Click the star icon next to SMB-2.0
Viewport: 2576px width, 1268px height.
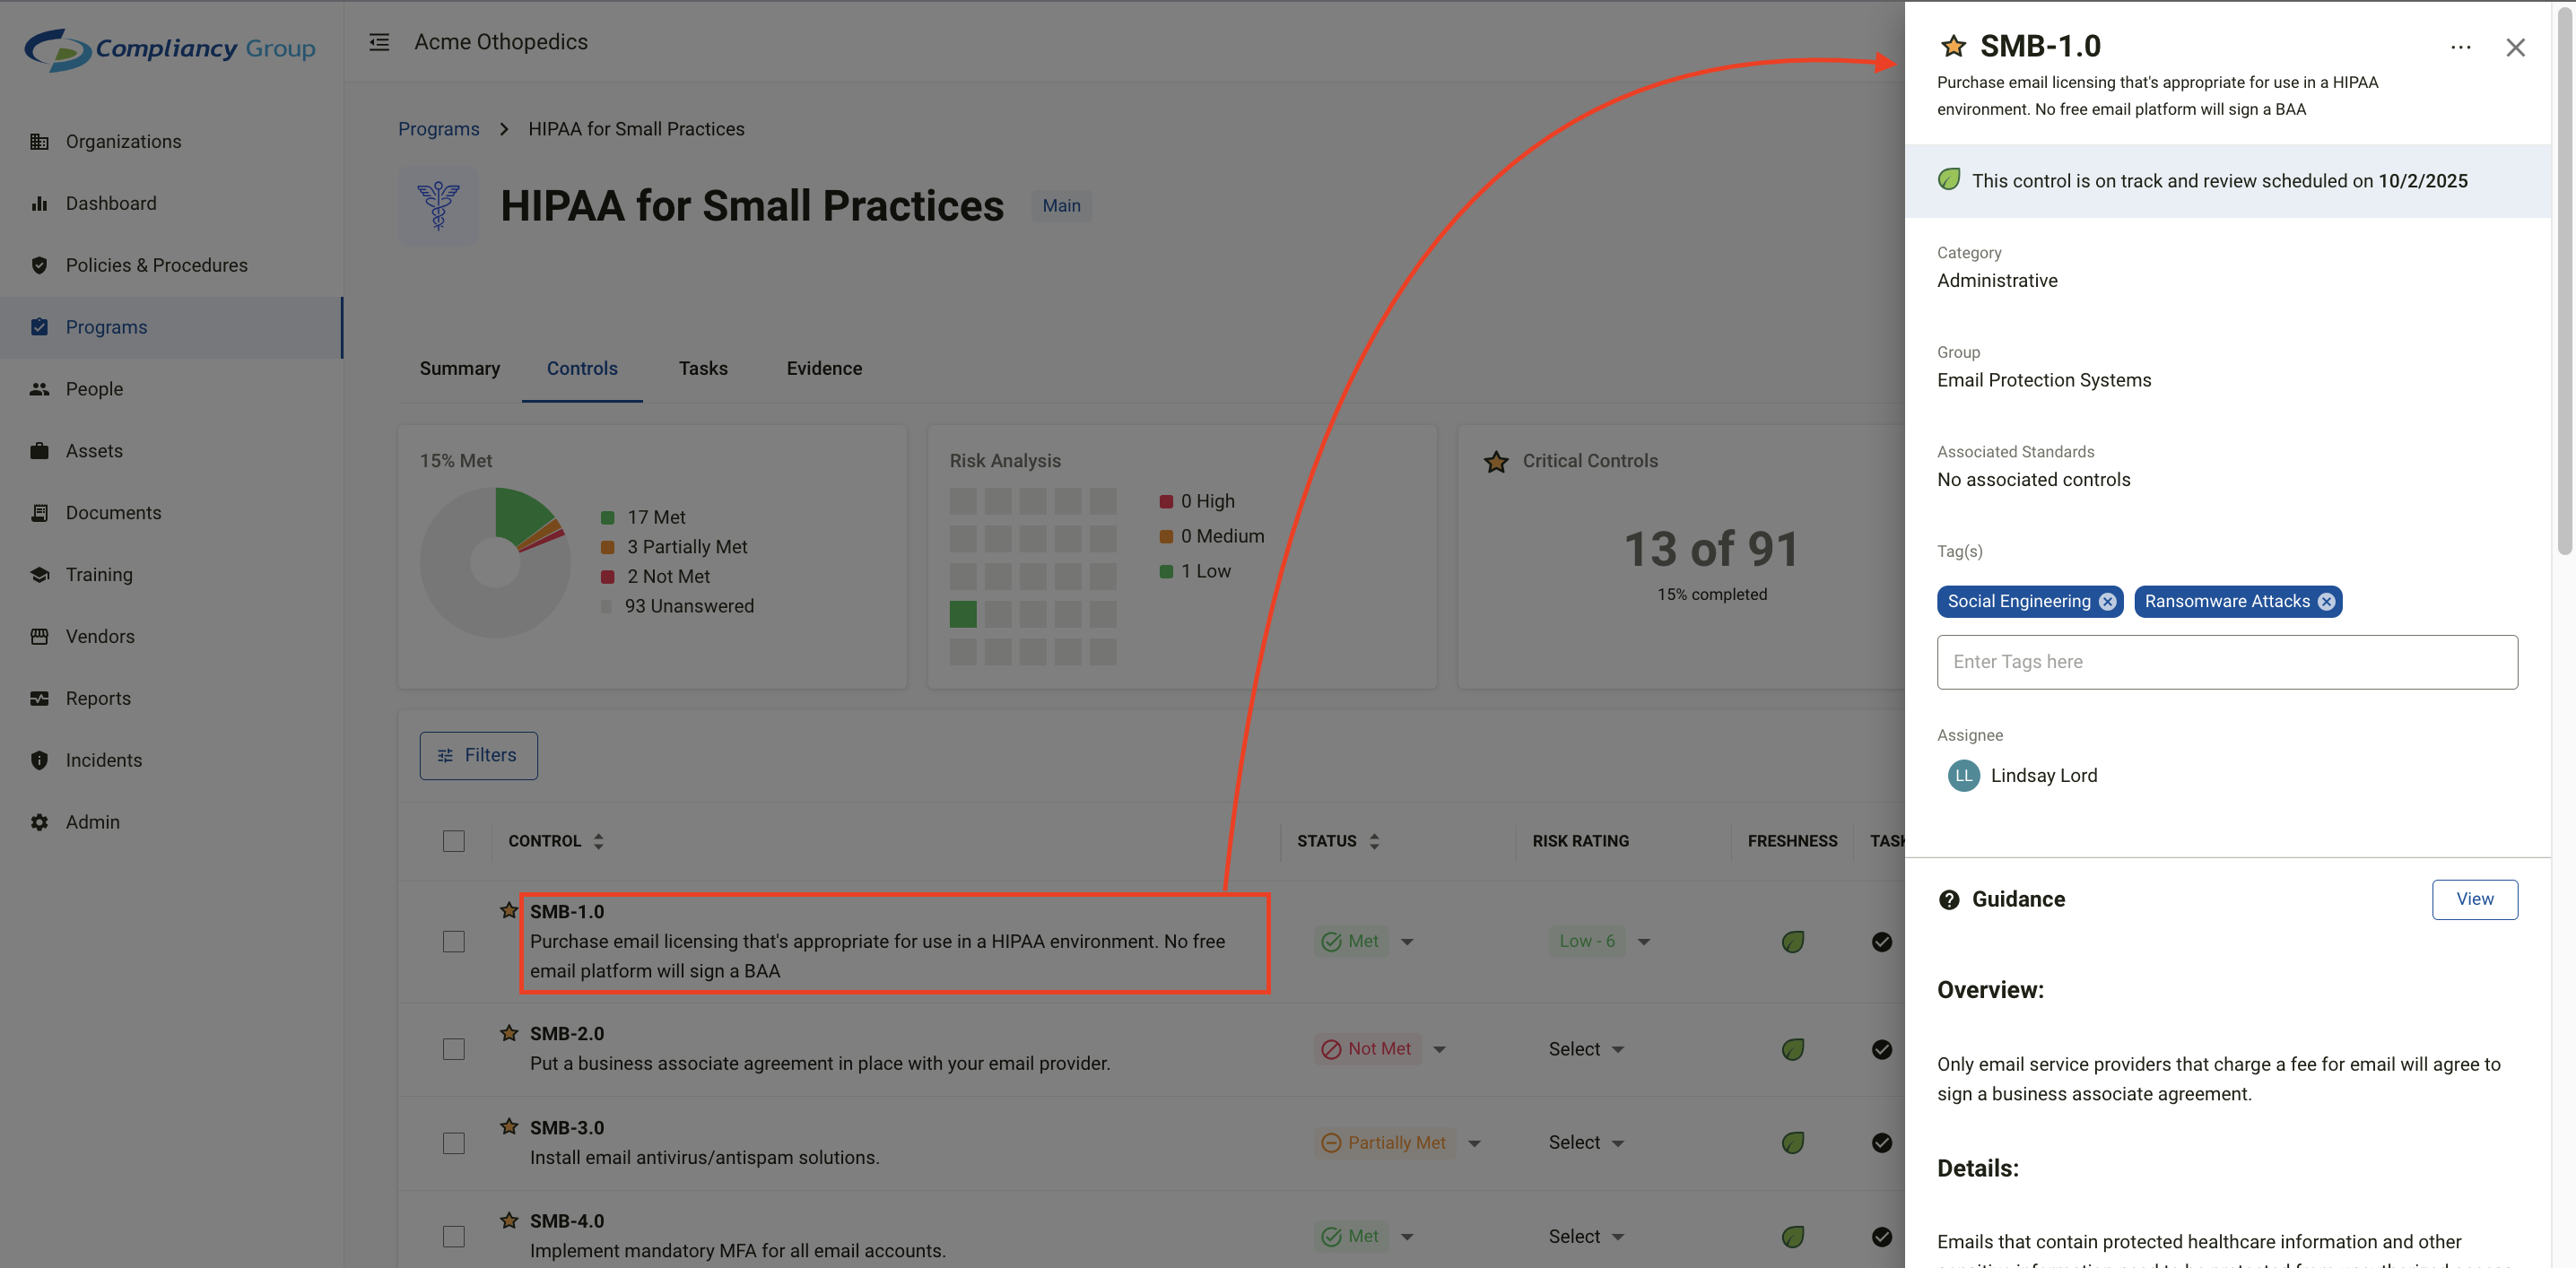tap(509, 1032)
